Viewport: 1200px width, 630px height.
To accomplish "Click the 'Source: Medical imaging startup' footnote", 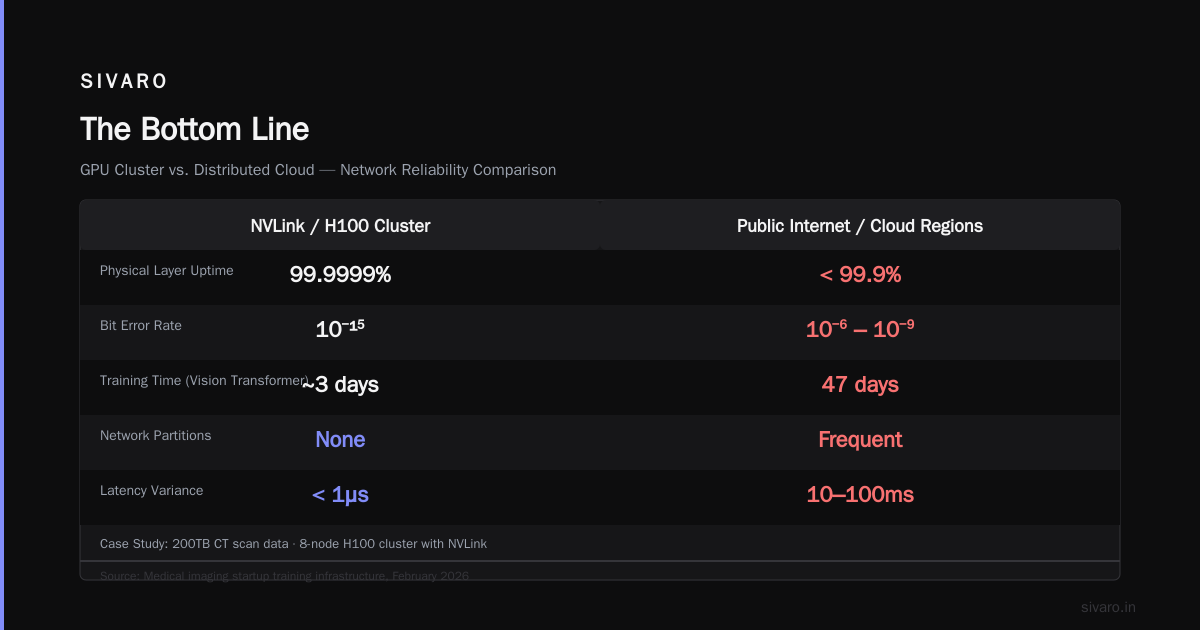I will point(285,576).
